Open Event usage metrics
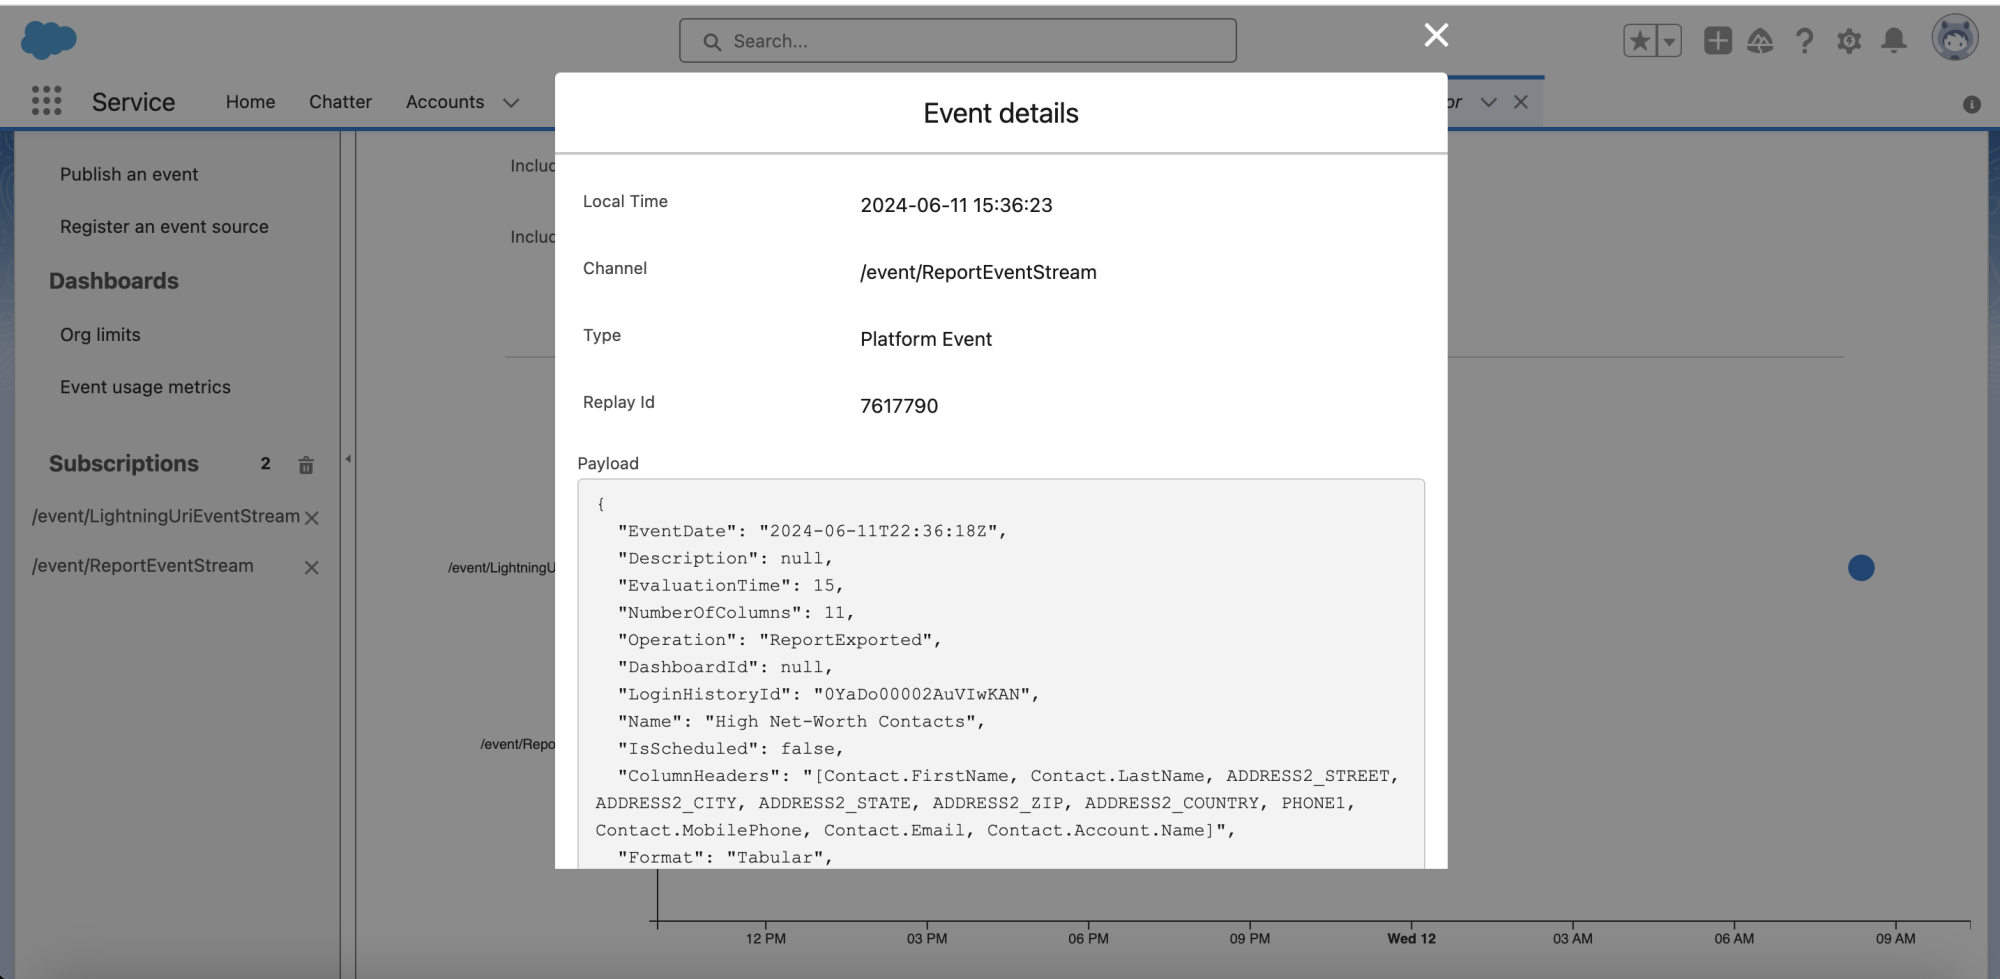 point(144,386)
